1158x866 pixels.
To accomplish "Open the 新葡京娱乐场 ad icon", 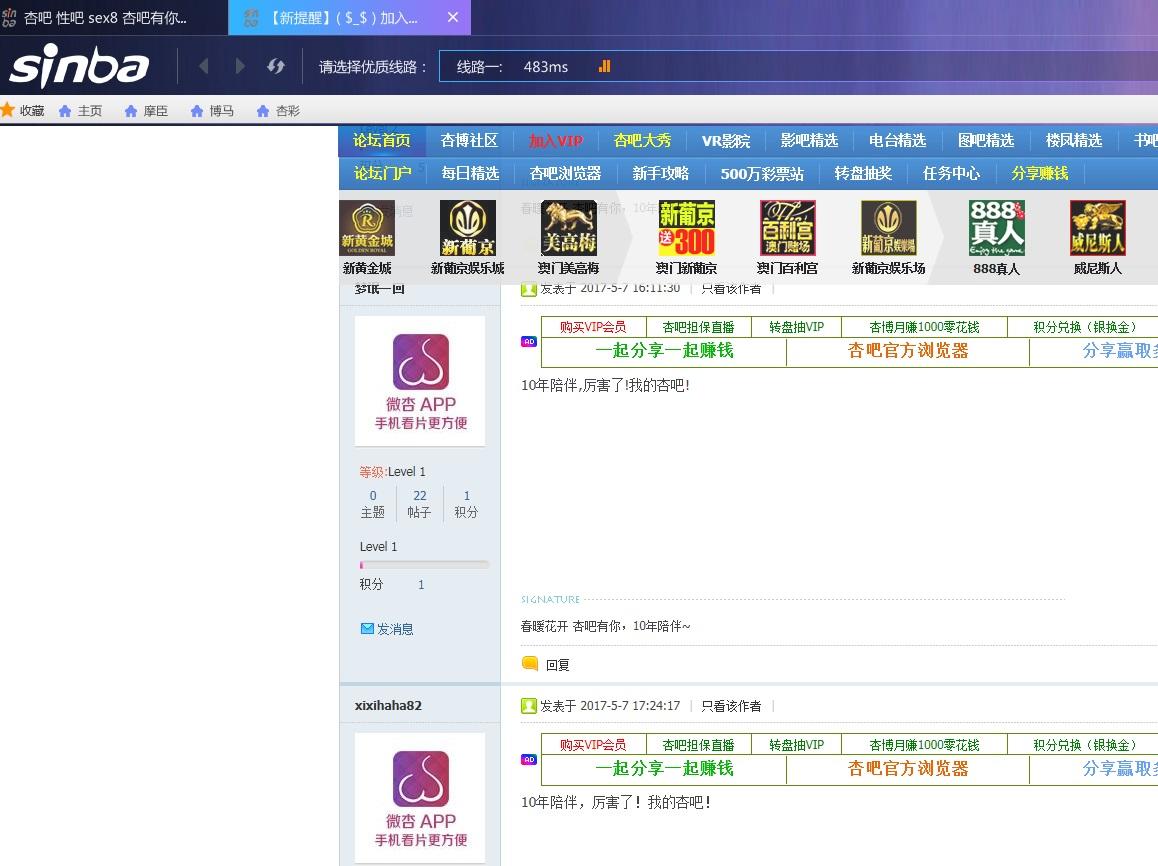I will click(888, 228).
